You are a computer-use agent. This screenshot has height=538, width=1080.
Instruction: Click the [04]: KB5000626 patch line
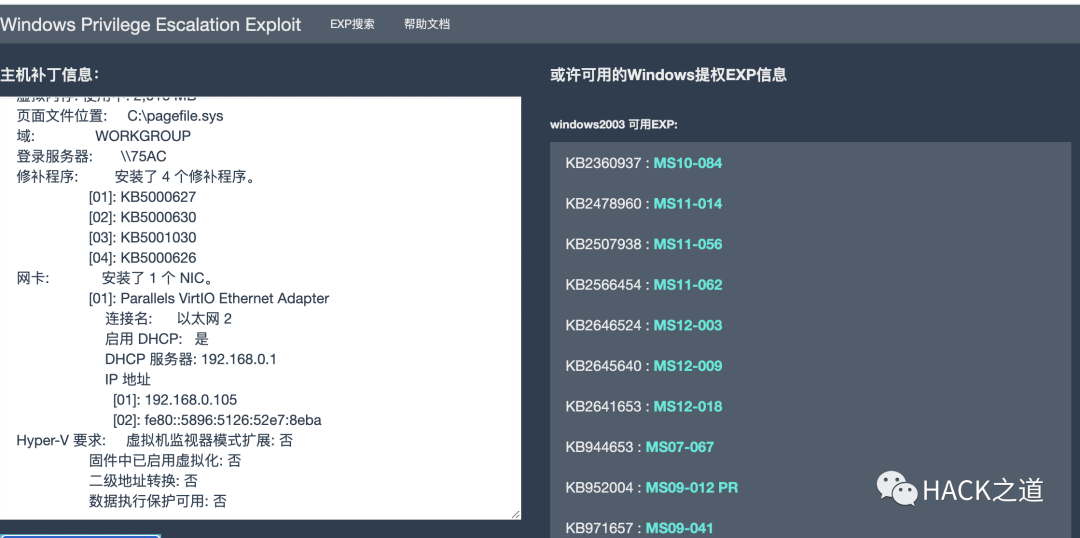click(x=143, y=258)
